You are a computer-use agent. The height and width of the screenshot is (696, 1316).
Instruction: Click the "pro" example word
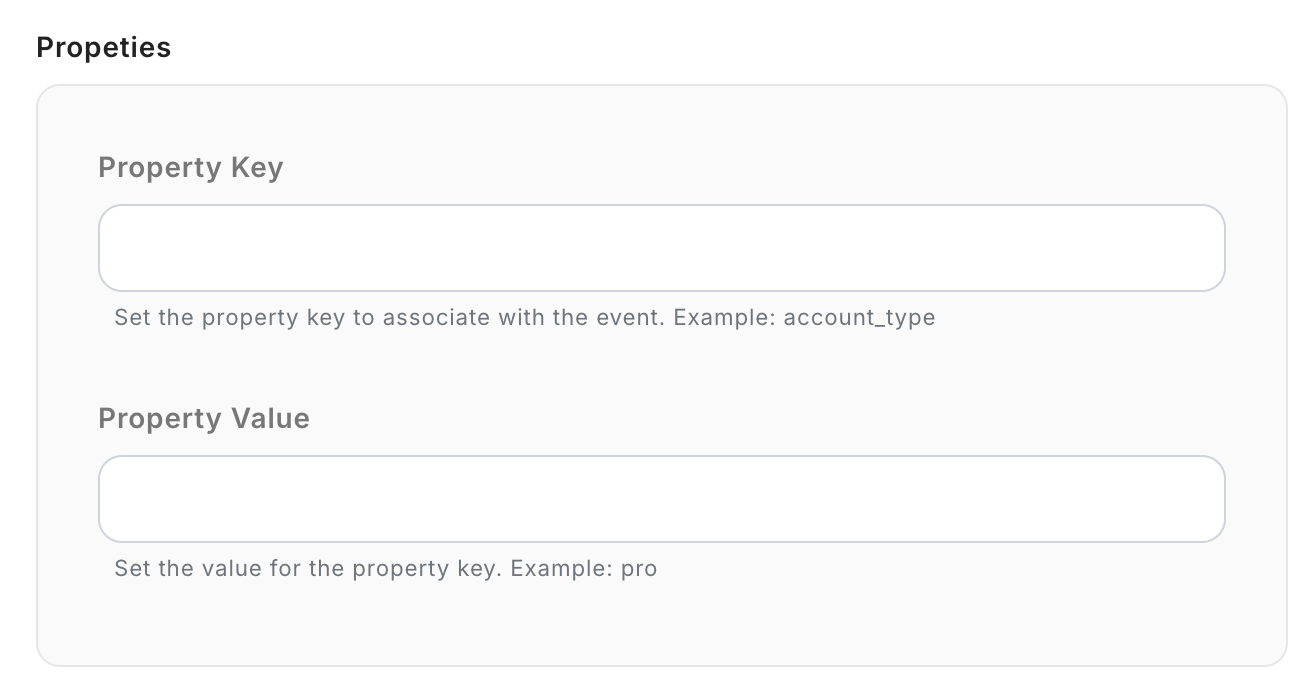[639, 569]
